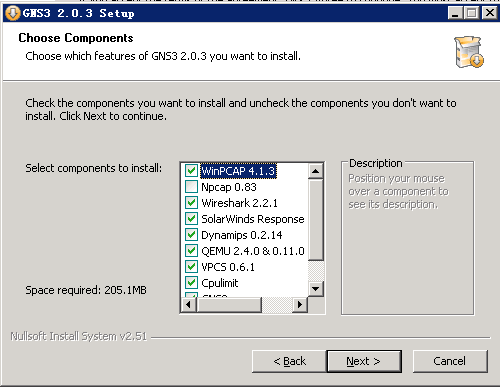
Task: Click the GNS3 installer icon in the title bar
Action: pyautogui.click(x=13, y=13)
